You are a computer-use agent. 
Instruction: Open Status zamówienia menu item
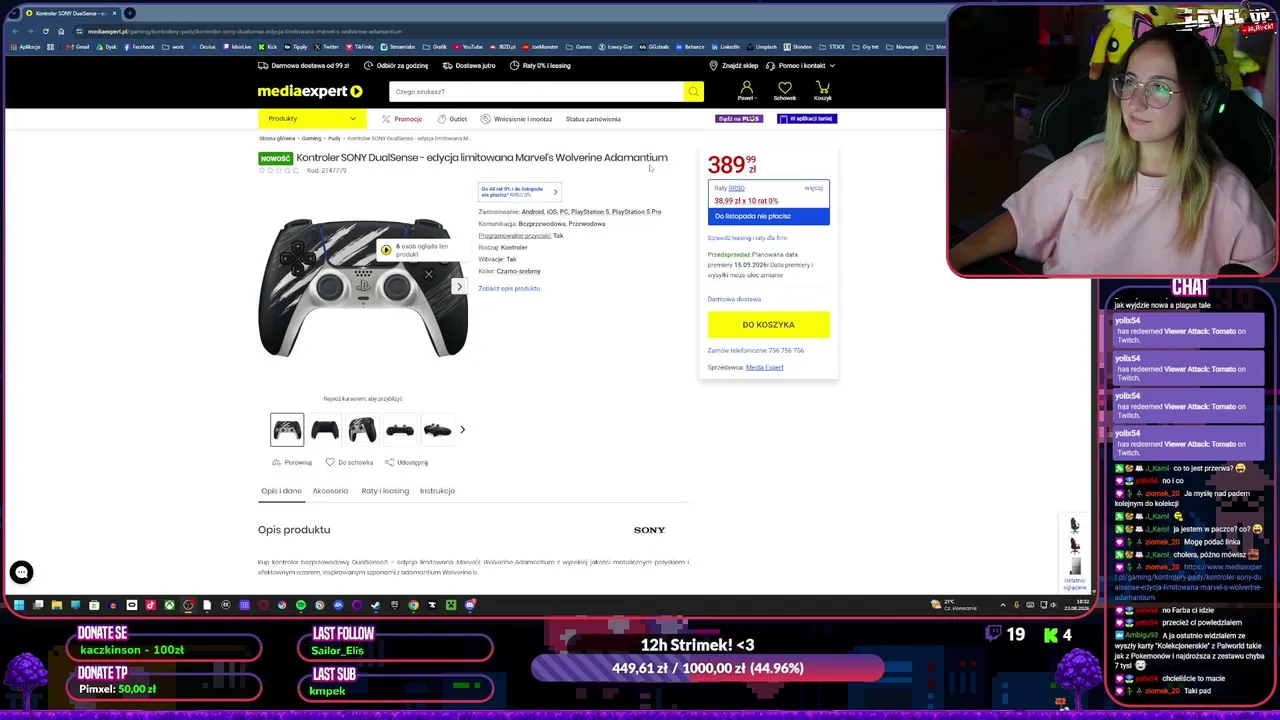pos(593,119)
